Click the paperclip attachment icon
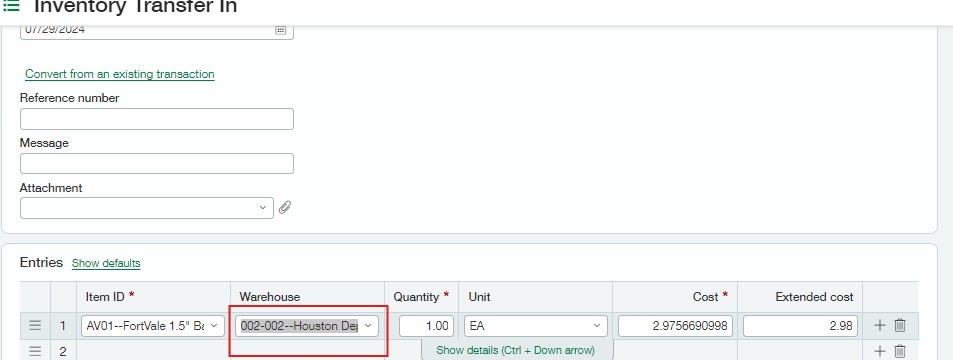This screenshot has width=953, height=360. click(284, 208)
